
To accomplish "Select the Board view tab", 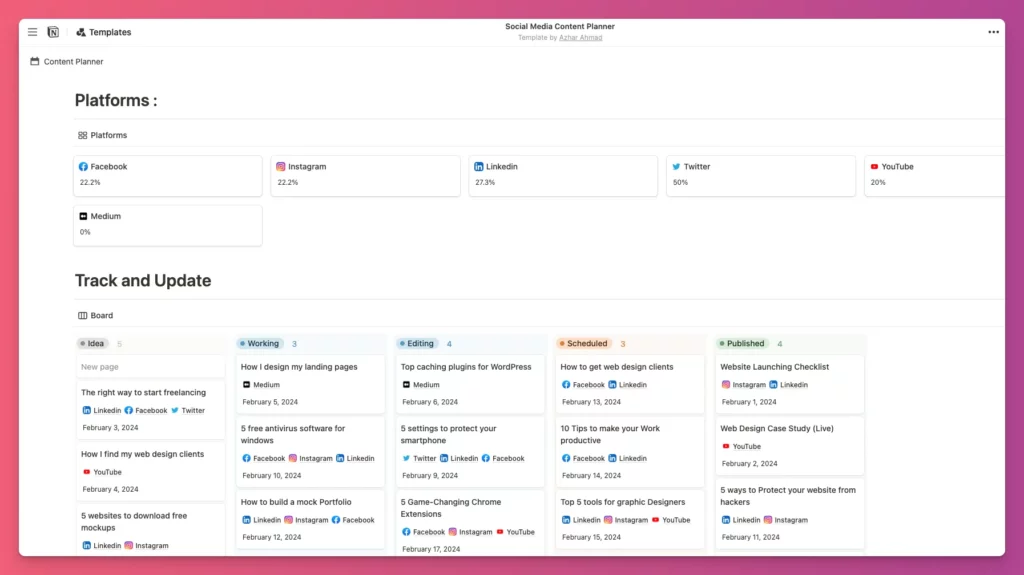I will tap(96, 316).
